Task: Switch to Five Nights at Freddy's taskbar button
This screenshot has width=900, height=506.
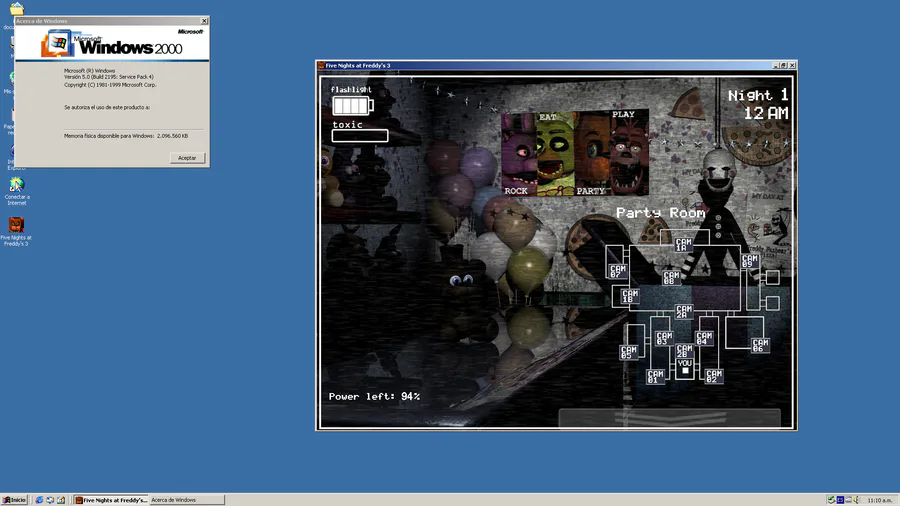Action: click(111, 500)
